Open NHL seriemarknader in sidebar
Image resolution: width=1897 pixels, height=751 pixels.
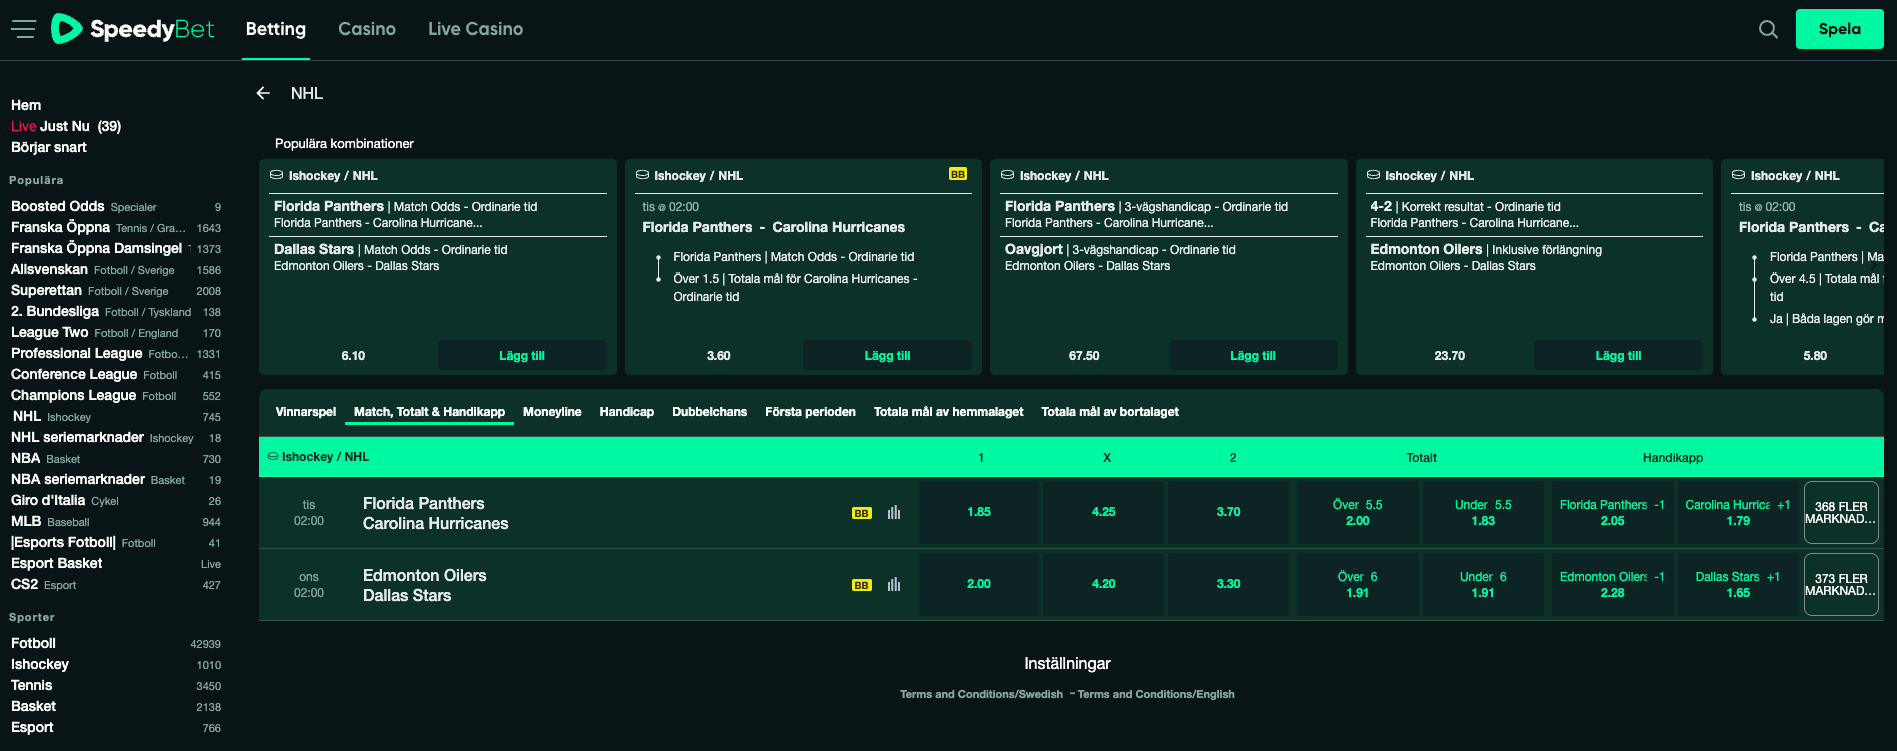116,437
